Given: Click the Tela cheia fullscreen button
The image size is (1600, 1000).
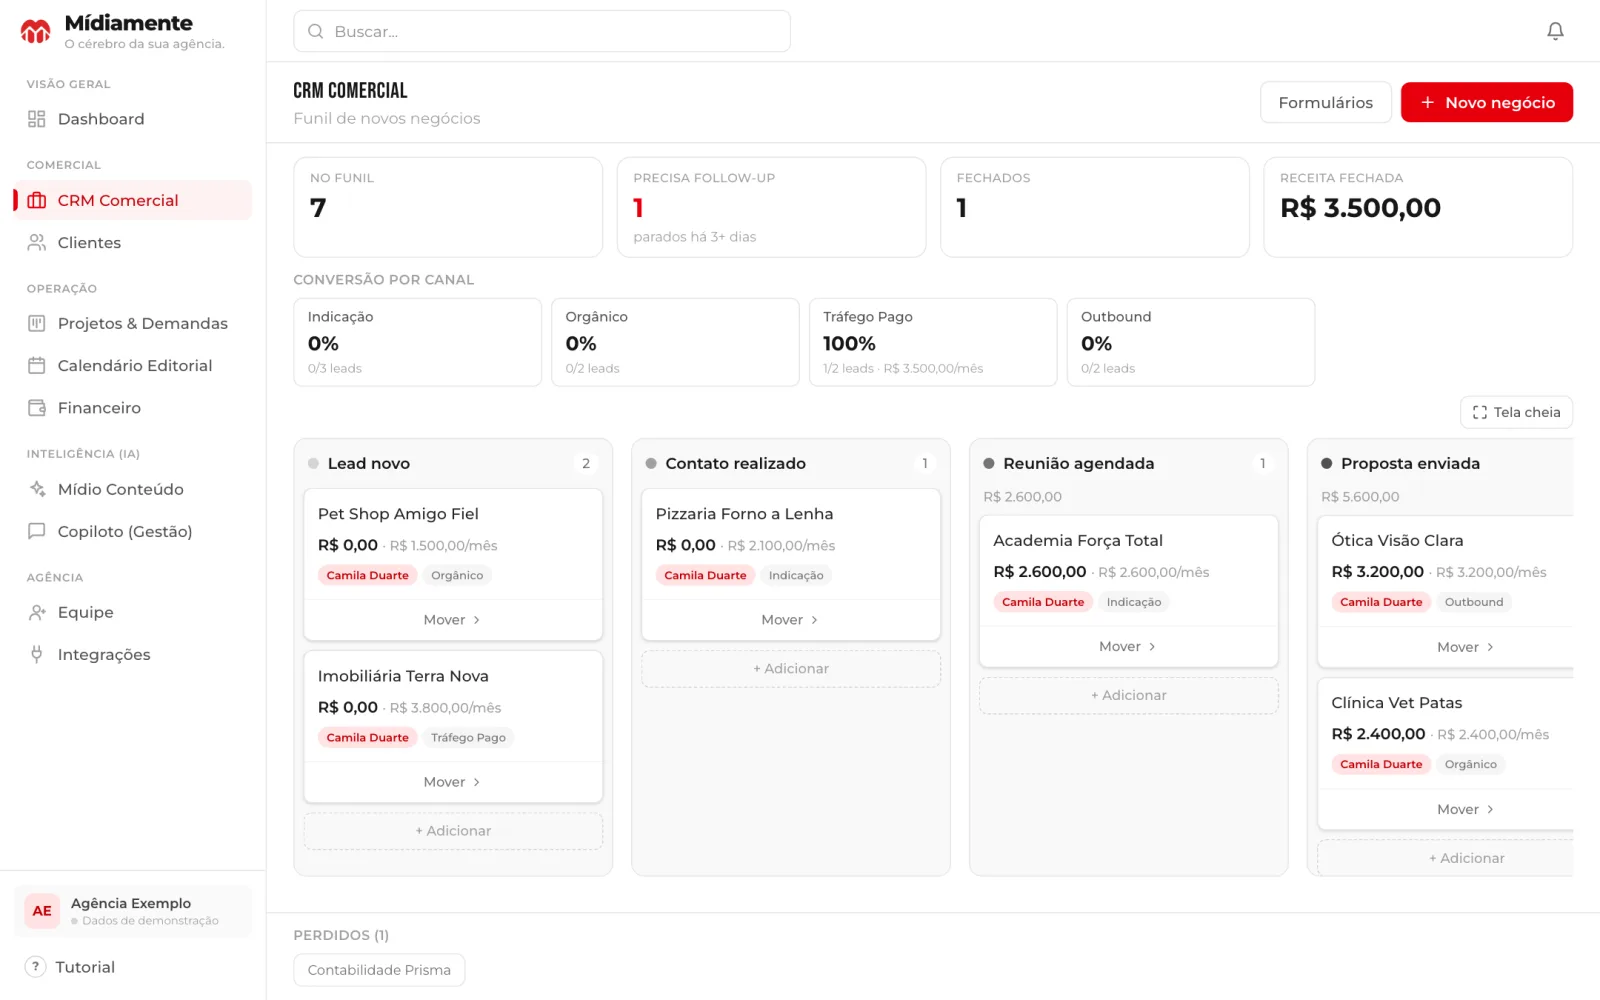Looking at the screenshot, I should [1516, 412].
